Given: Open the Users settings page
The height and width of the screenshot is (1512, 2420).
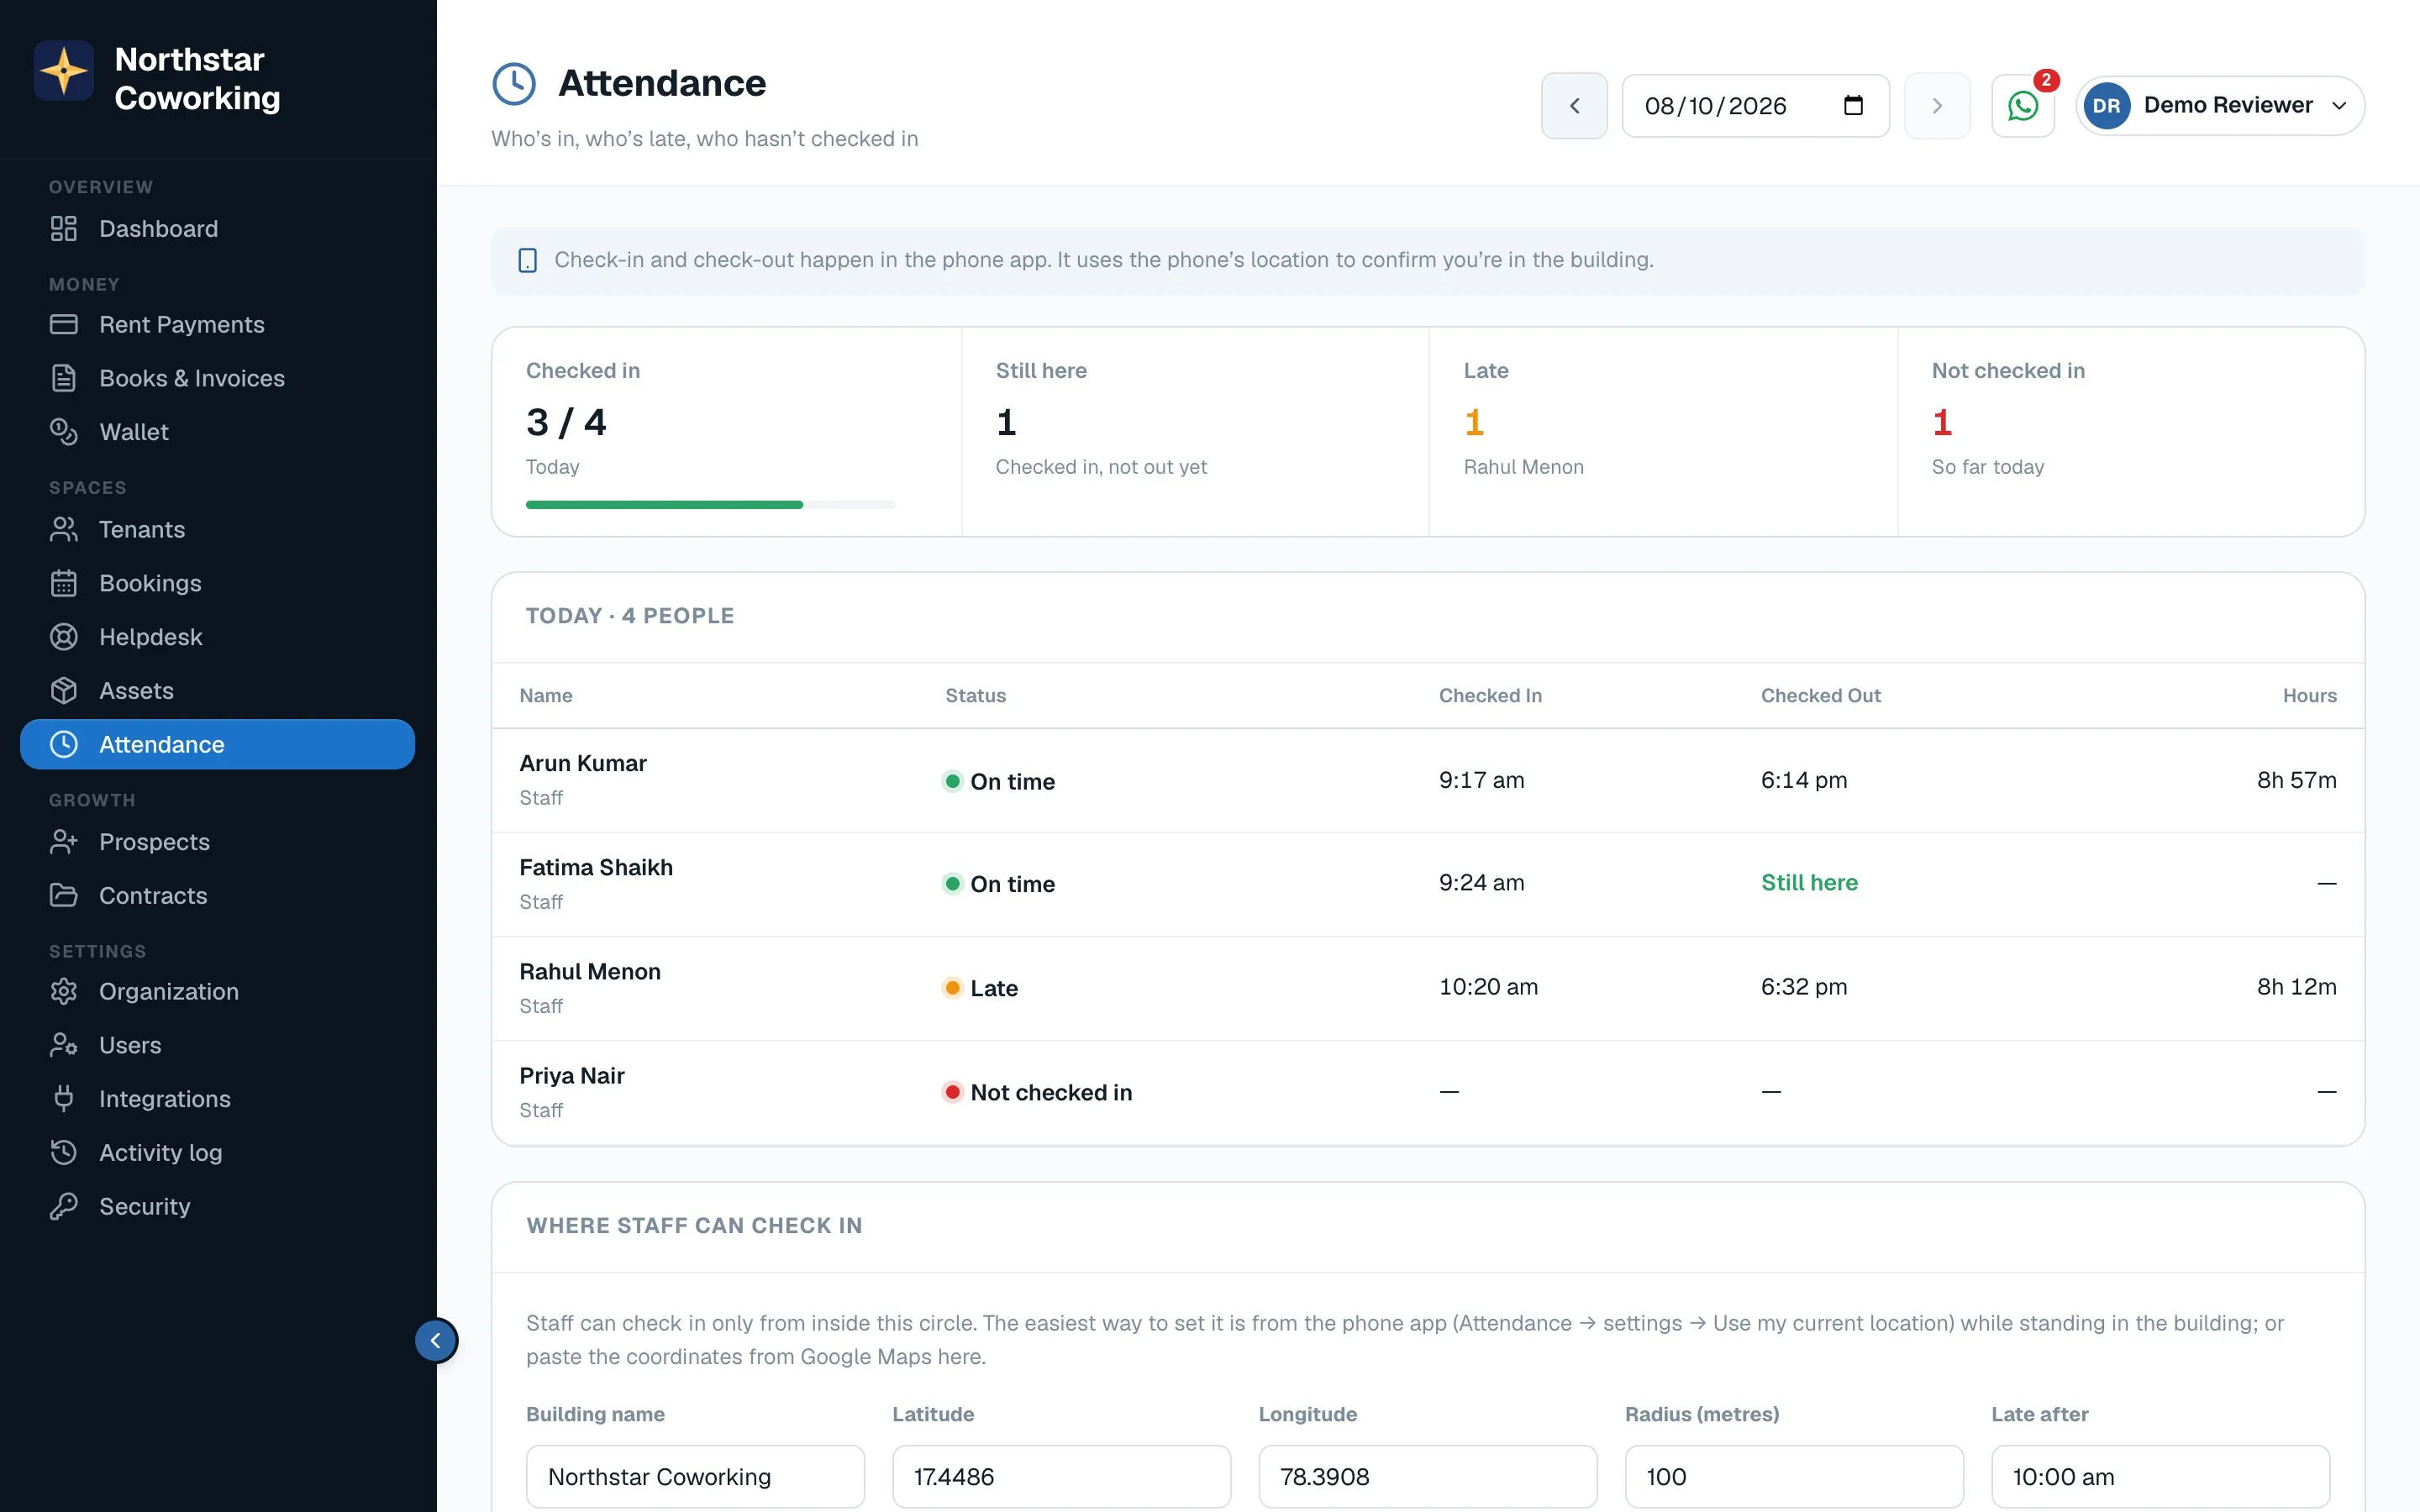Looking at the screenshot, I should (217, 1046).
